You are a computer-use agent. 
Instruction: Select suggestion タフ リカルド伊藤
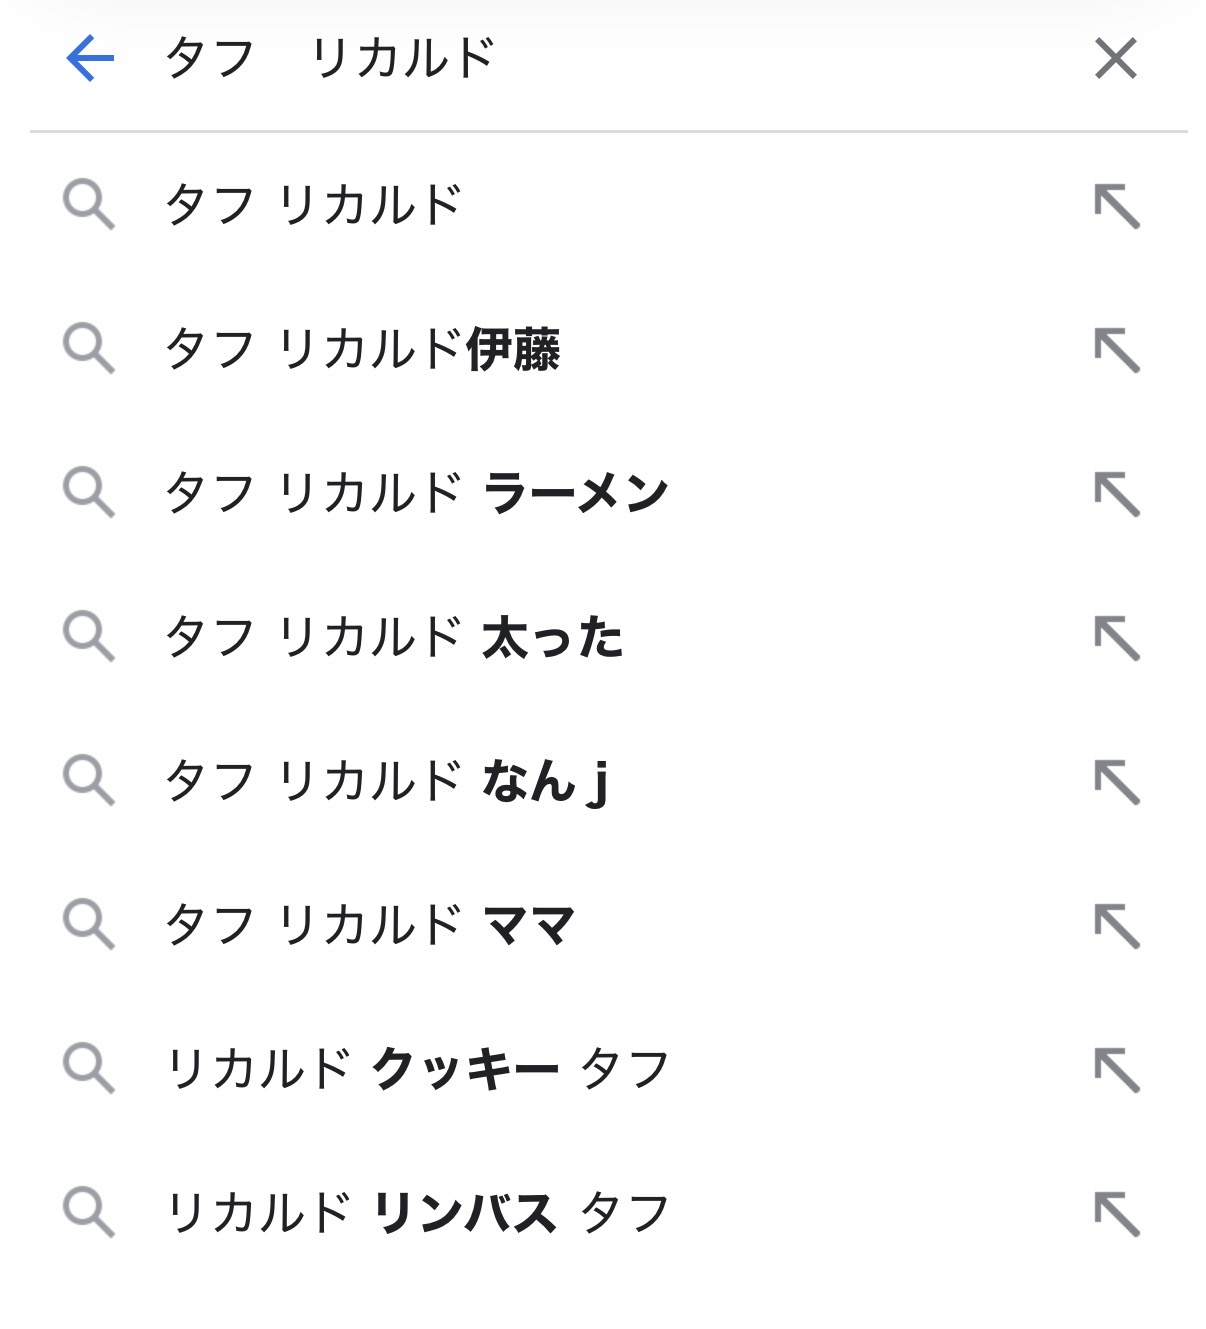click(362, 350)
